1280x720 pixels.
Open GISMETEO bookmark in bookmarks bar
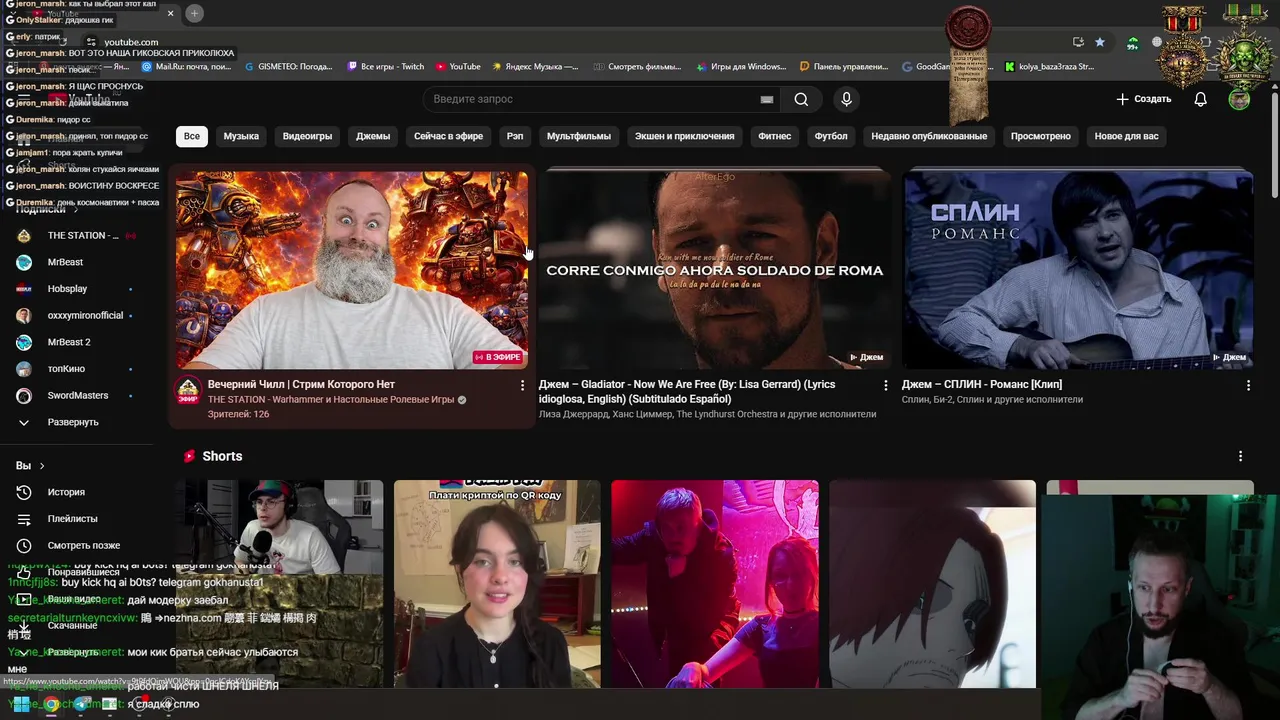[289, 67]
